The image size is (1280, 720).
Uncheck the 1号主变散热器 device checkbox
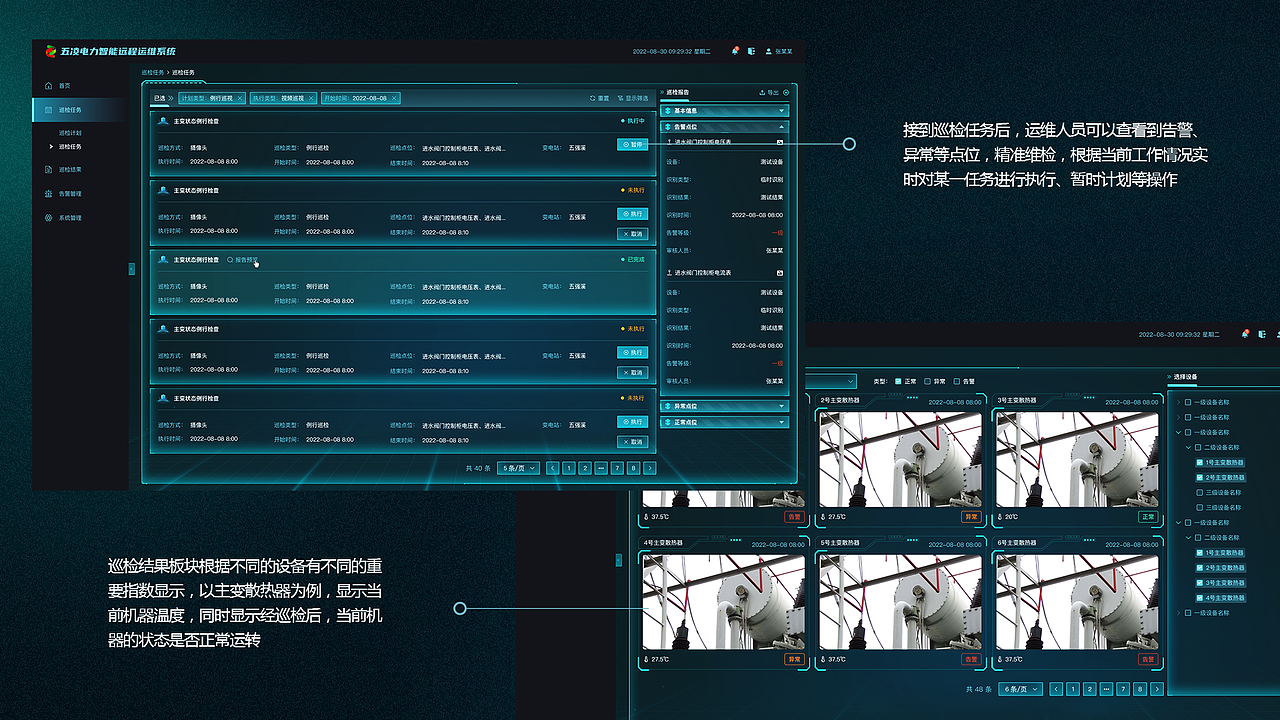[x=1199, y=462]
